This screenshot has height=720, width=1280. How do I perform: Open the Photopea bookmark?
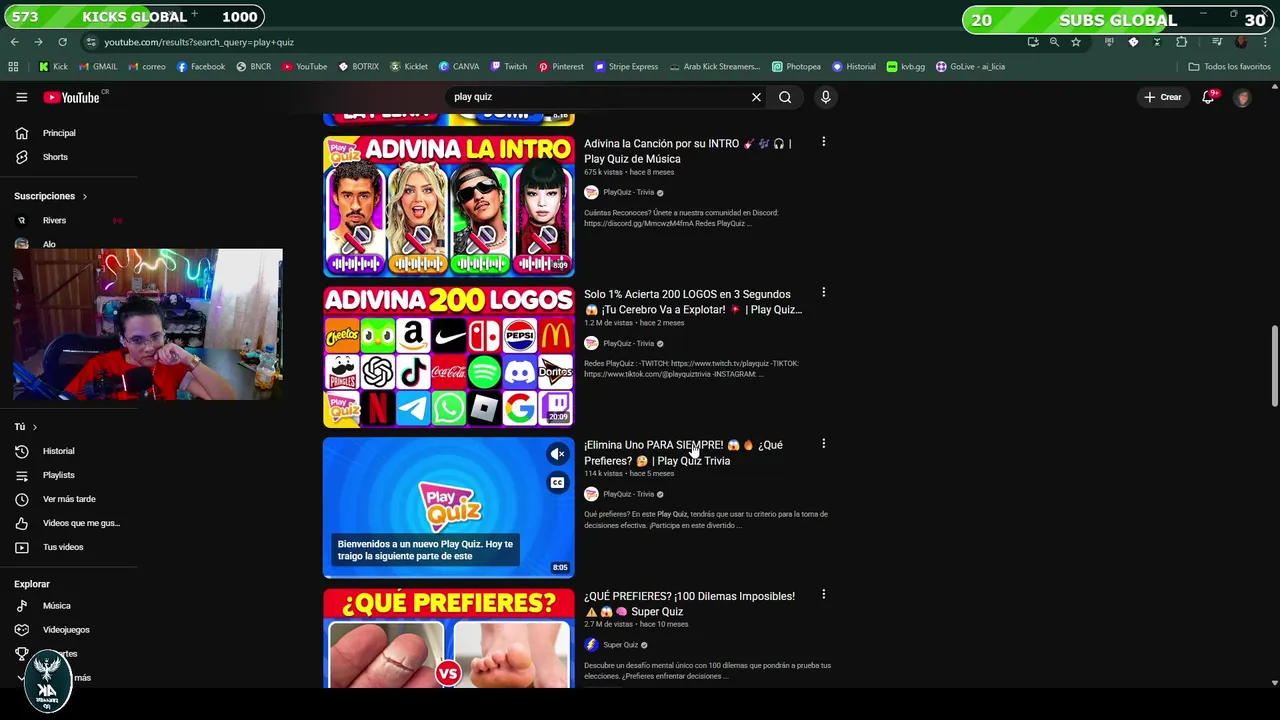tap(797, 67)
